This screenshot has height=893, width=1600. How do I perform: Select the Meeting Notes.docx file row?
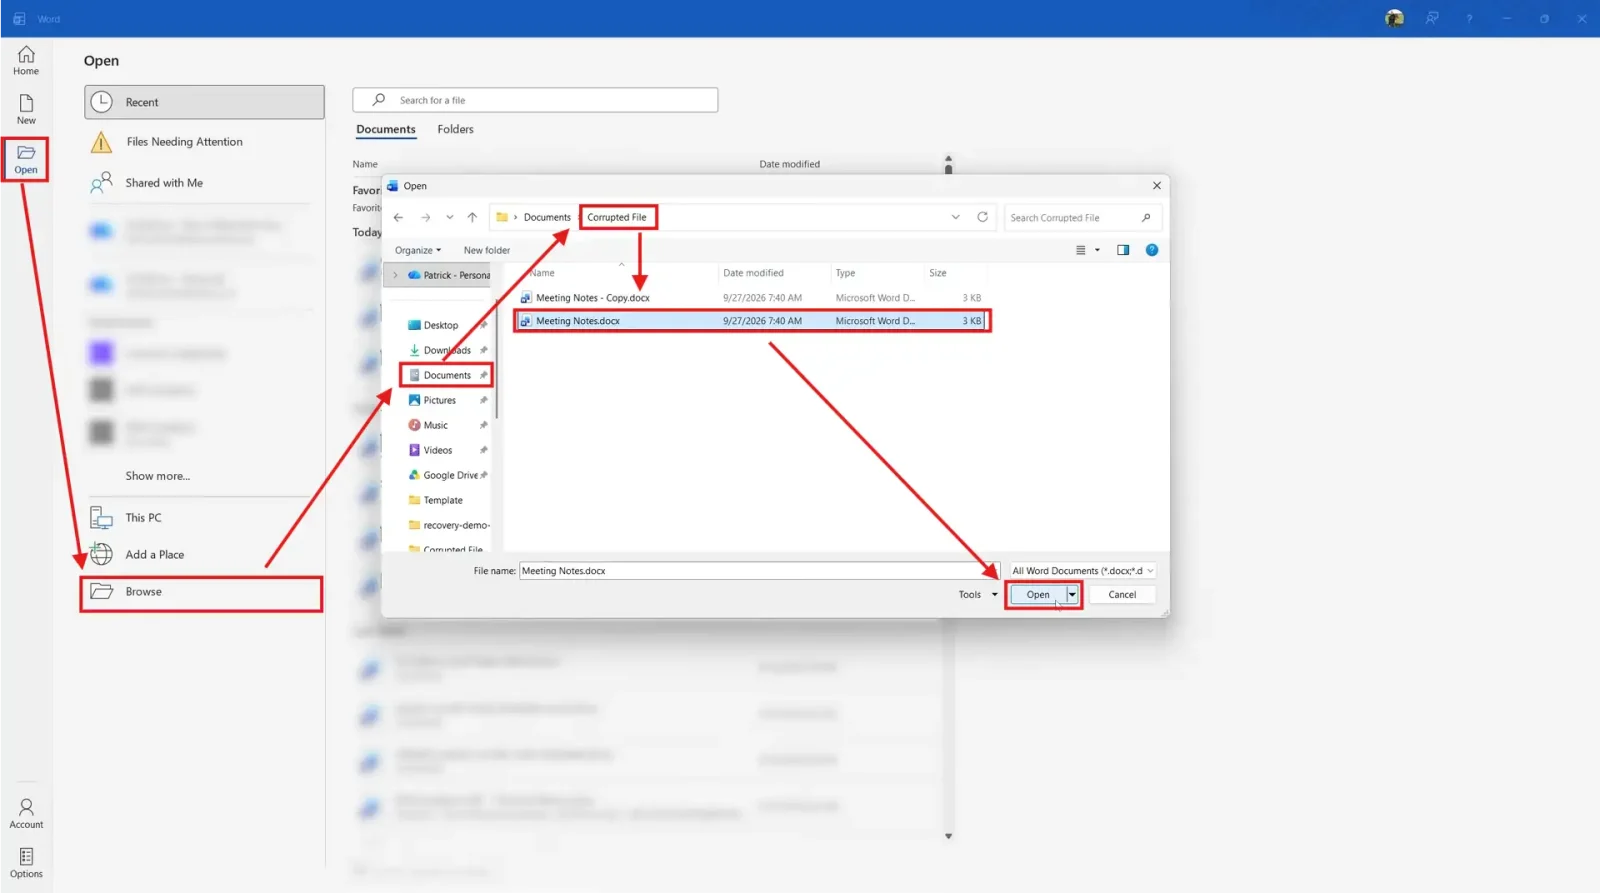pos(751,321)
